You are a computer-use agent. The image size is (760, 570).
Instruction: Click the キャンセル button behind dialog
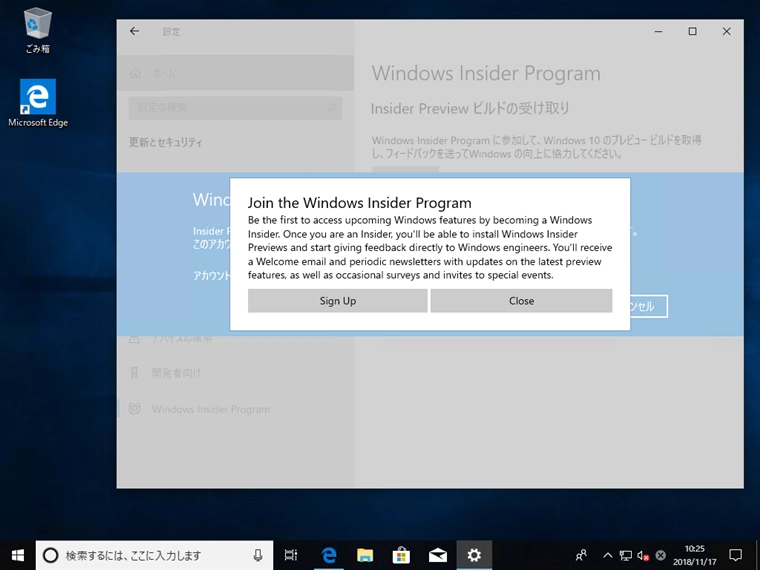tap(648, 306)
